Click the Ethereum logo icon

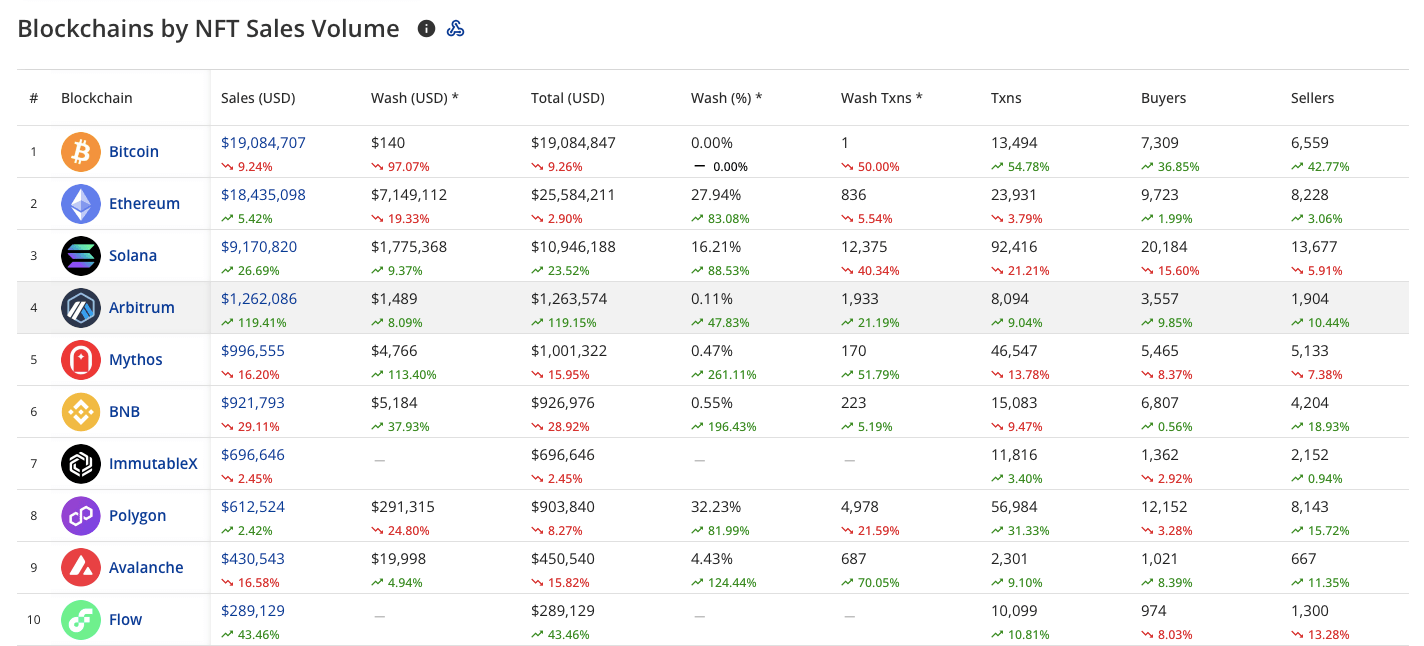tap(81, 204)
